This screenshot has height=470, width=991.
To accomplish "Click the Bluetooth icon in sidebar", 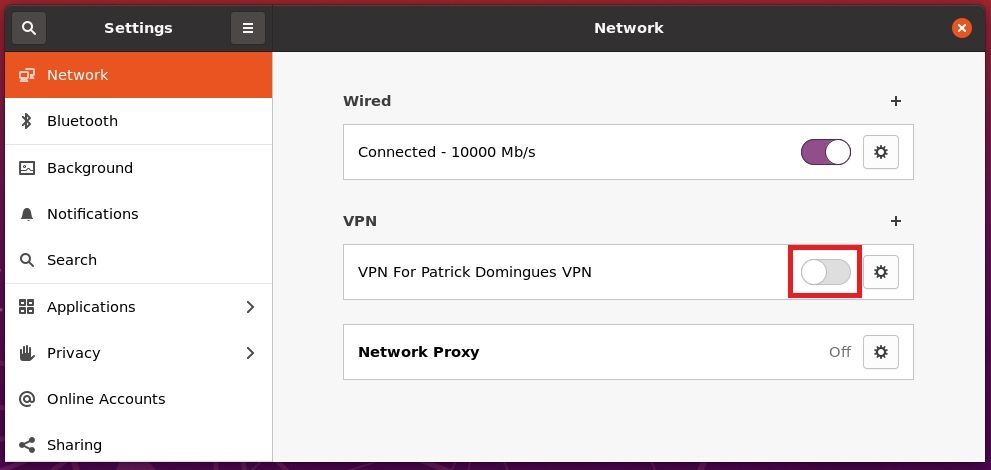I will pyautogui.click(x=27, y=121).
